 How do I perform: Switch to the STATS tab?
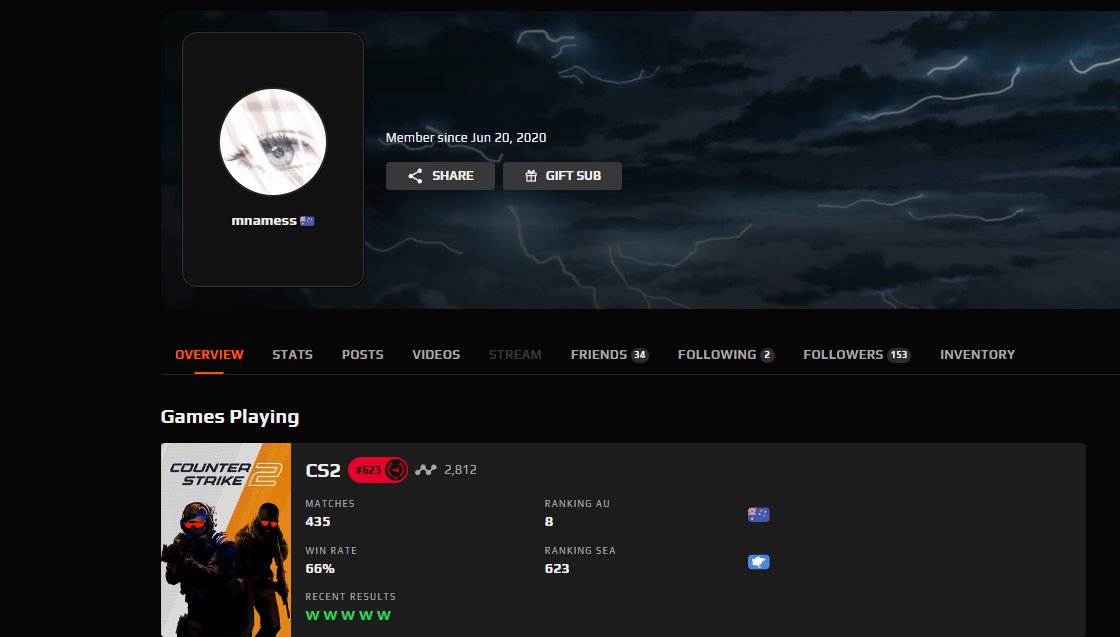292,354
